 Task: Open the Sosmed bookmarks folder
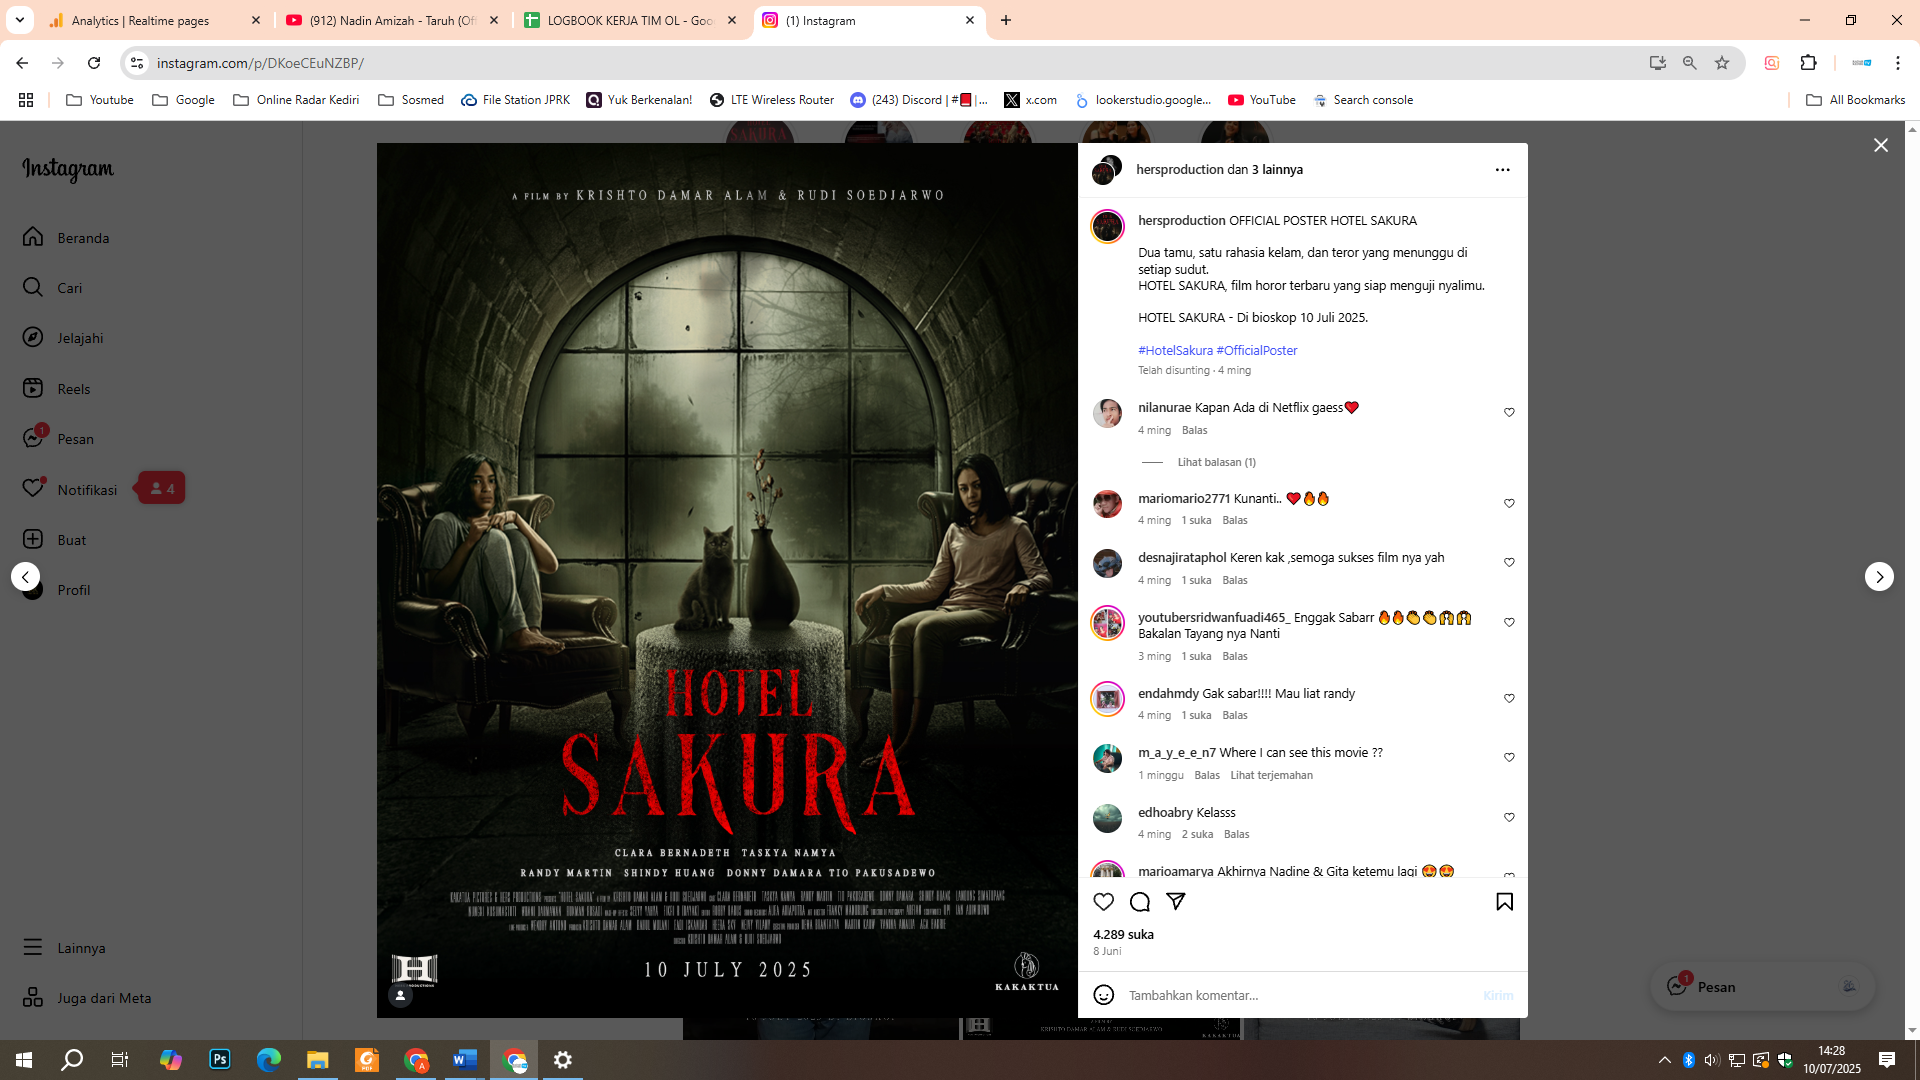(411, 100)
